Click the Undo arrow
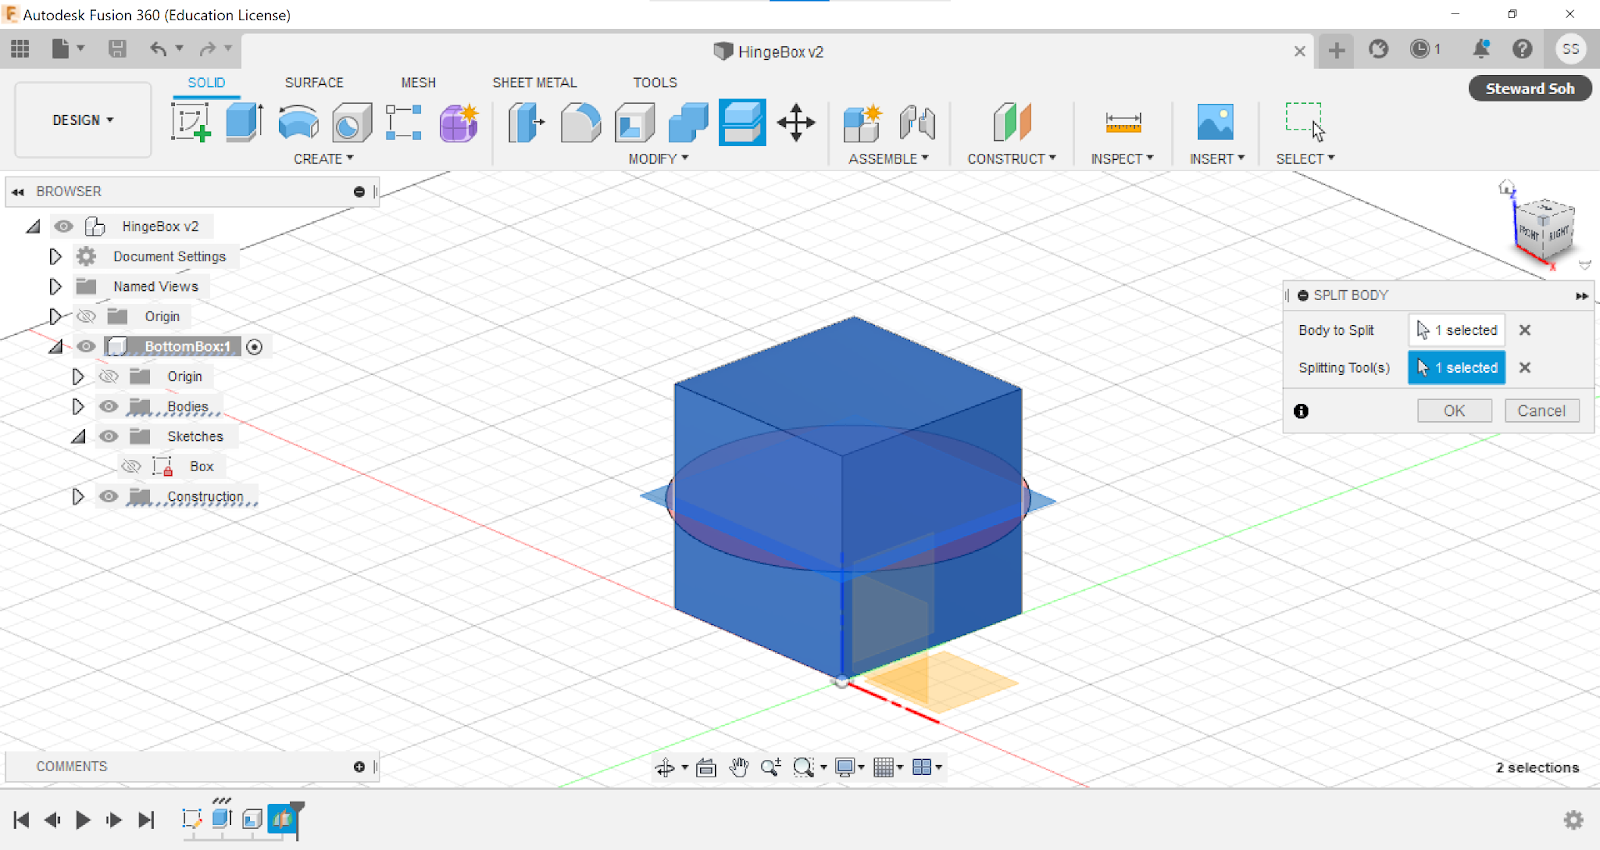The image size is (1600, 850). pyautogui.click(x=158, y=48)
